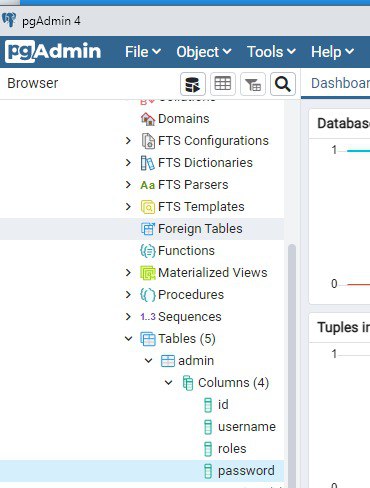The image size is (370, 488).
Task: Click the admin table icon
Action: [168, 361]
